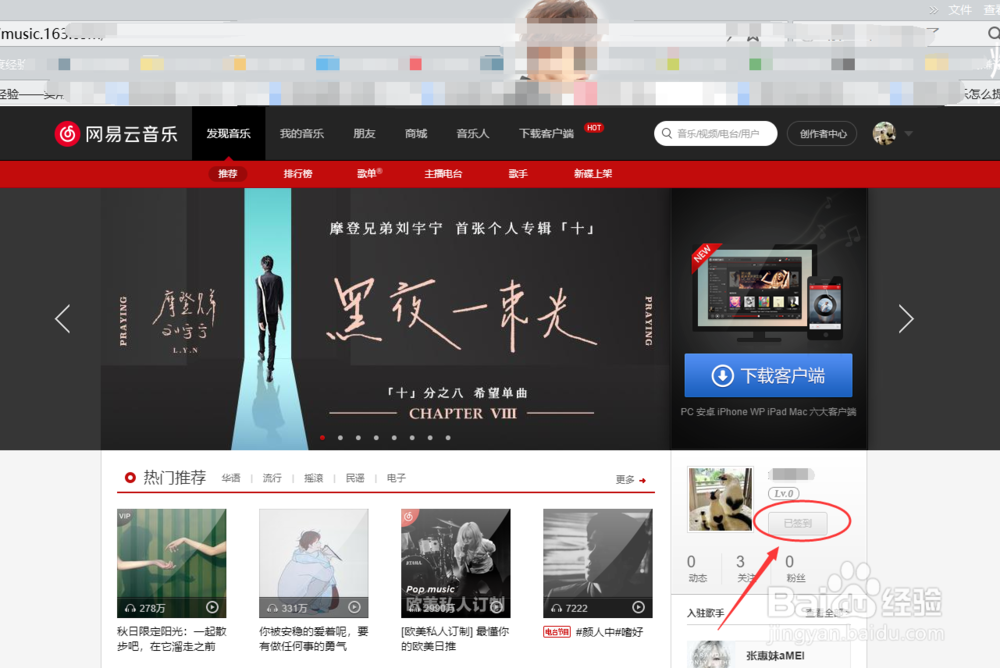
Task: Select the 歌手 sub-navigation item
Action: 518,174
